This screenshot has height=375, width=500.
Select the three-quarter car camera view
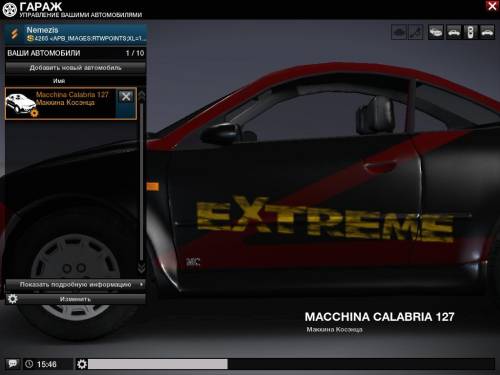click(436, 32)
